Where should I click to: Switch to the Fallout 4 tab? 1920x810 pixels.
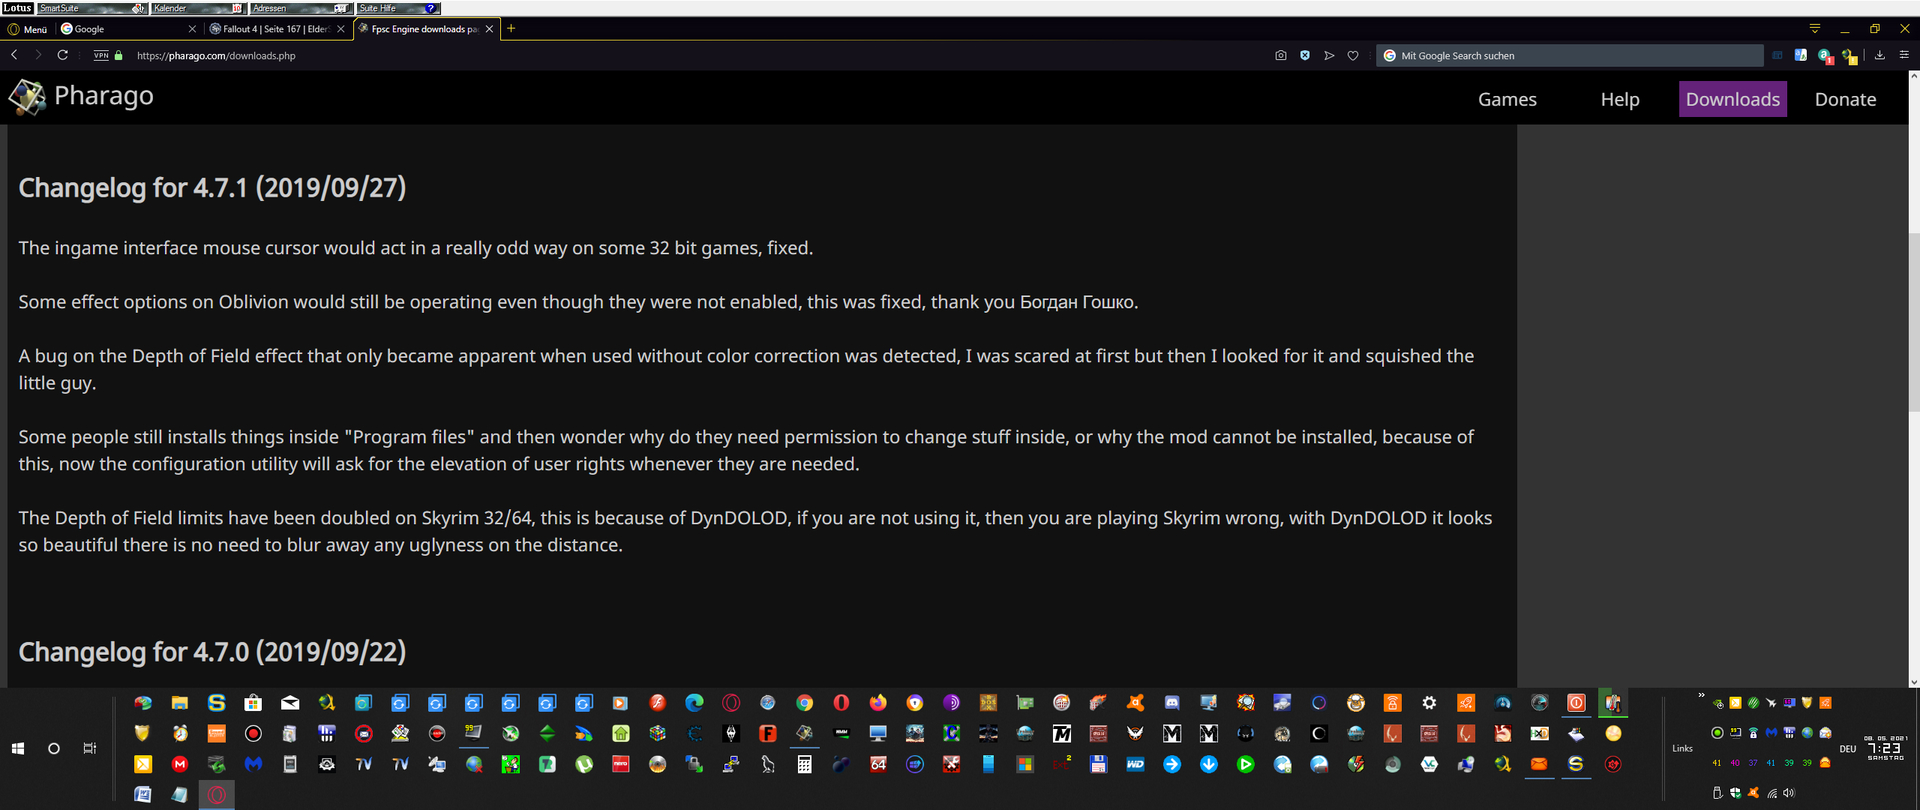click(270, 29)
